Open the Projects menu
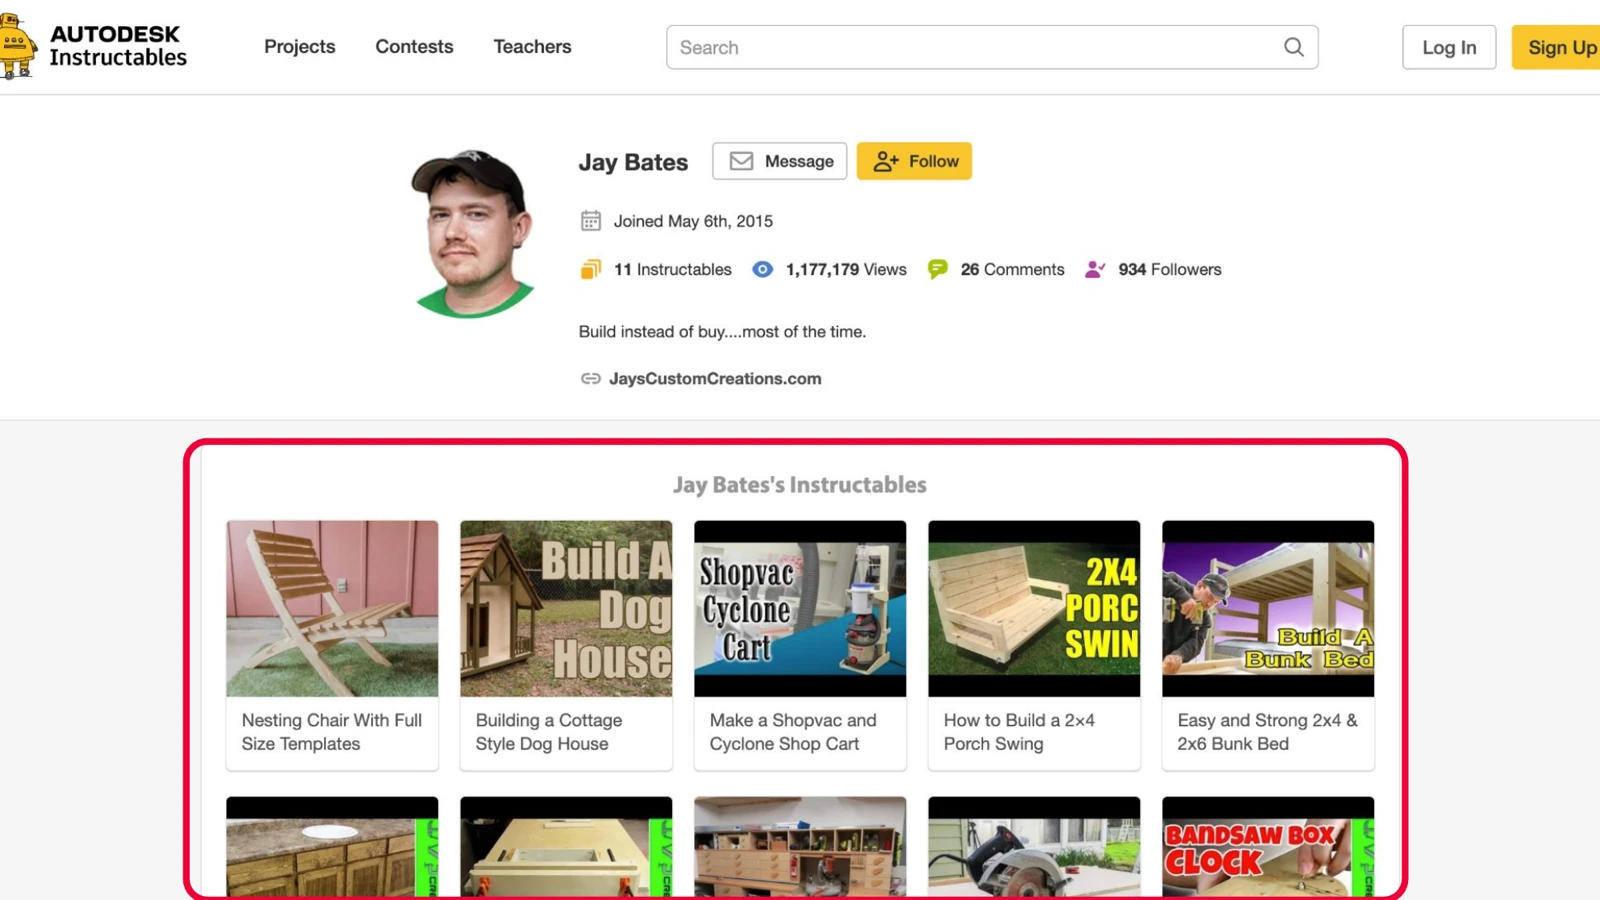The width and height of the screenshot is (1600, 900). (x=299, y=46)
